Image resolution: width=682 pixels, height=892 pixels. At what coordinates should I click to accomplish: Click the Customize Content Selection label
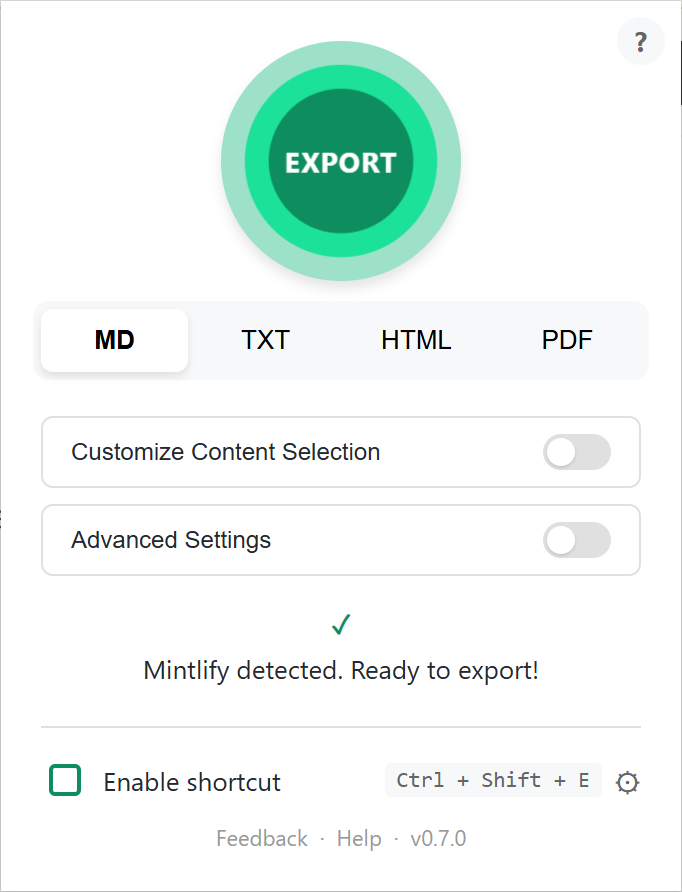click(225, 452)
